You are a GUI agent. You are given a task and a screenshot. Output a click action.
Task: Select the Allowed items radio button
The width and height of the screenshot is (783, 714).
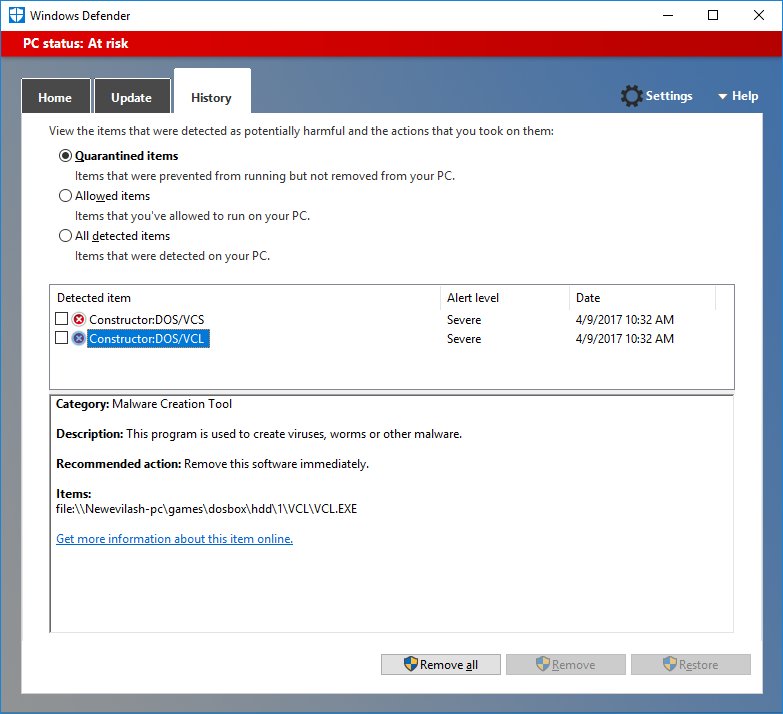pyautogui.click(x=65, y=196)
